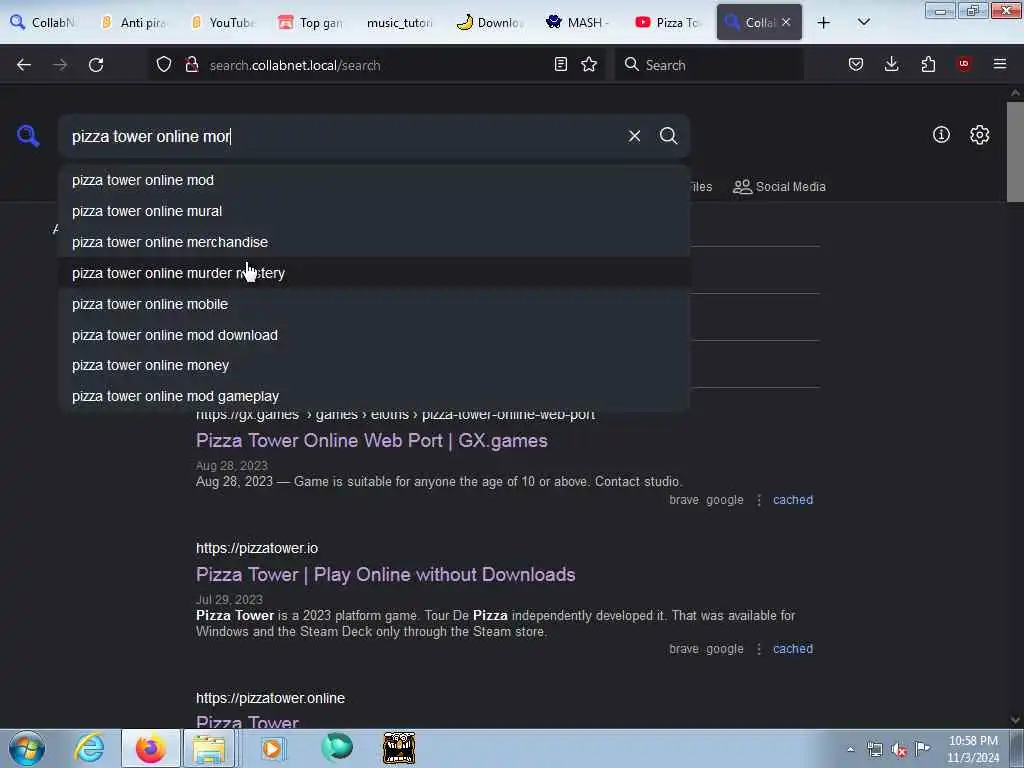Switch to the Downlo tab
Screen dimensions: 1024x768
click(x=489, y=22)
